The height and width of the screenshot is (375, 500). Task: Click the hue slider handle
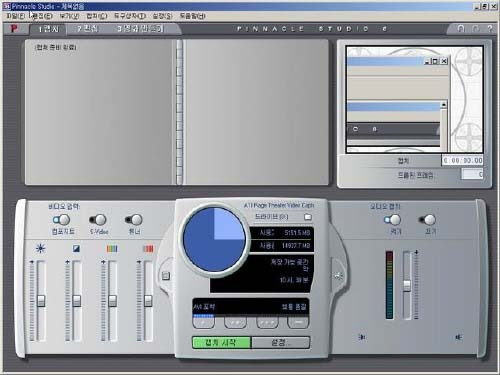pos(113,301)
